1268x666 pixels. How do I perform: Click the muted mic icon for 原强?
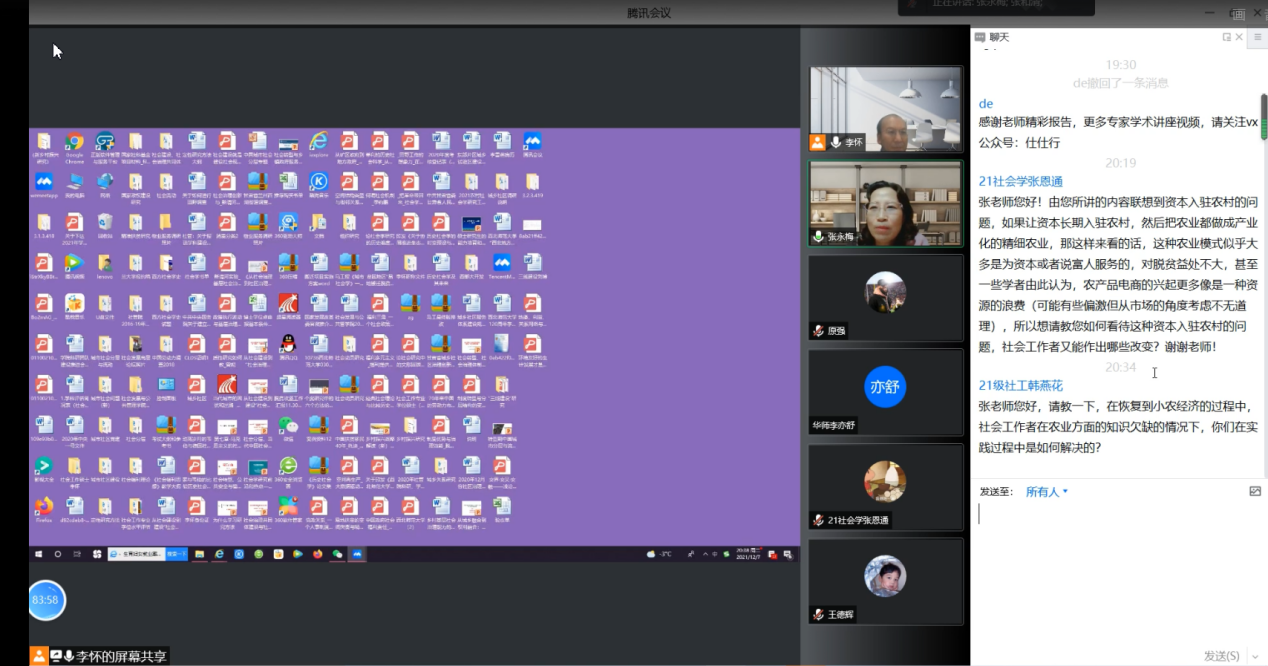[818, 331]
